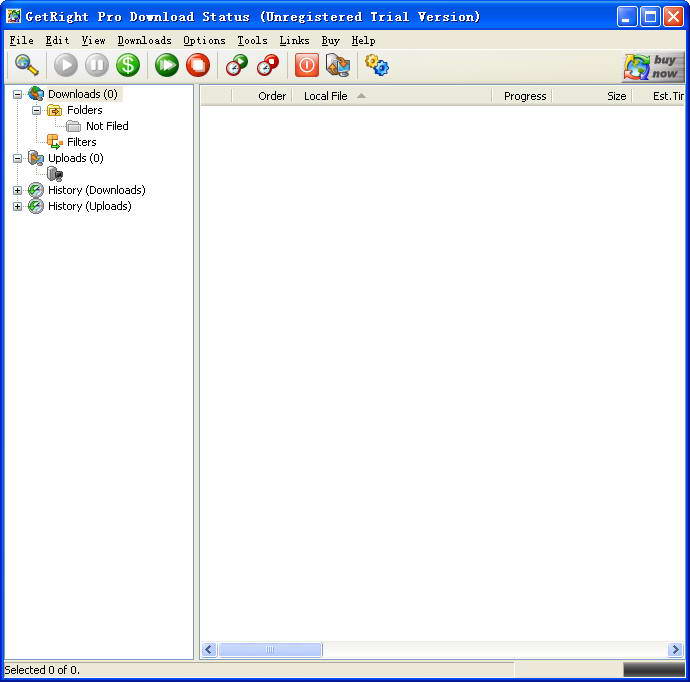This screenshot has width=690, height=682.
Task: Open the Buy menu
Action: (330, 40)
